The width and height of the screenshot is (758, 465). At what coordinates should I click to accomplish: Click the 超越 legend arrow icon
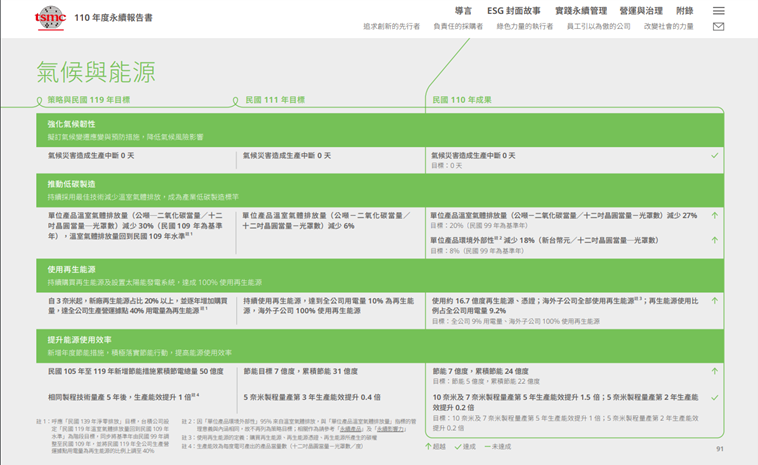coord(428,447)
